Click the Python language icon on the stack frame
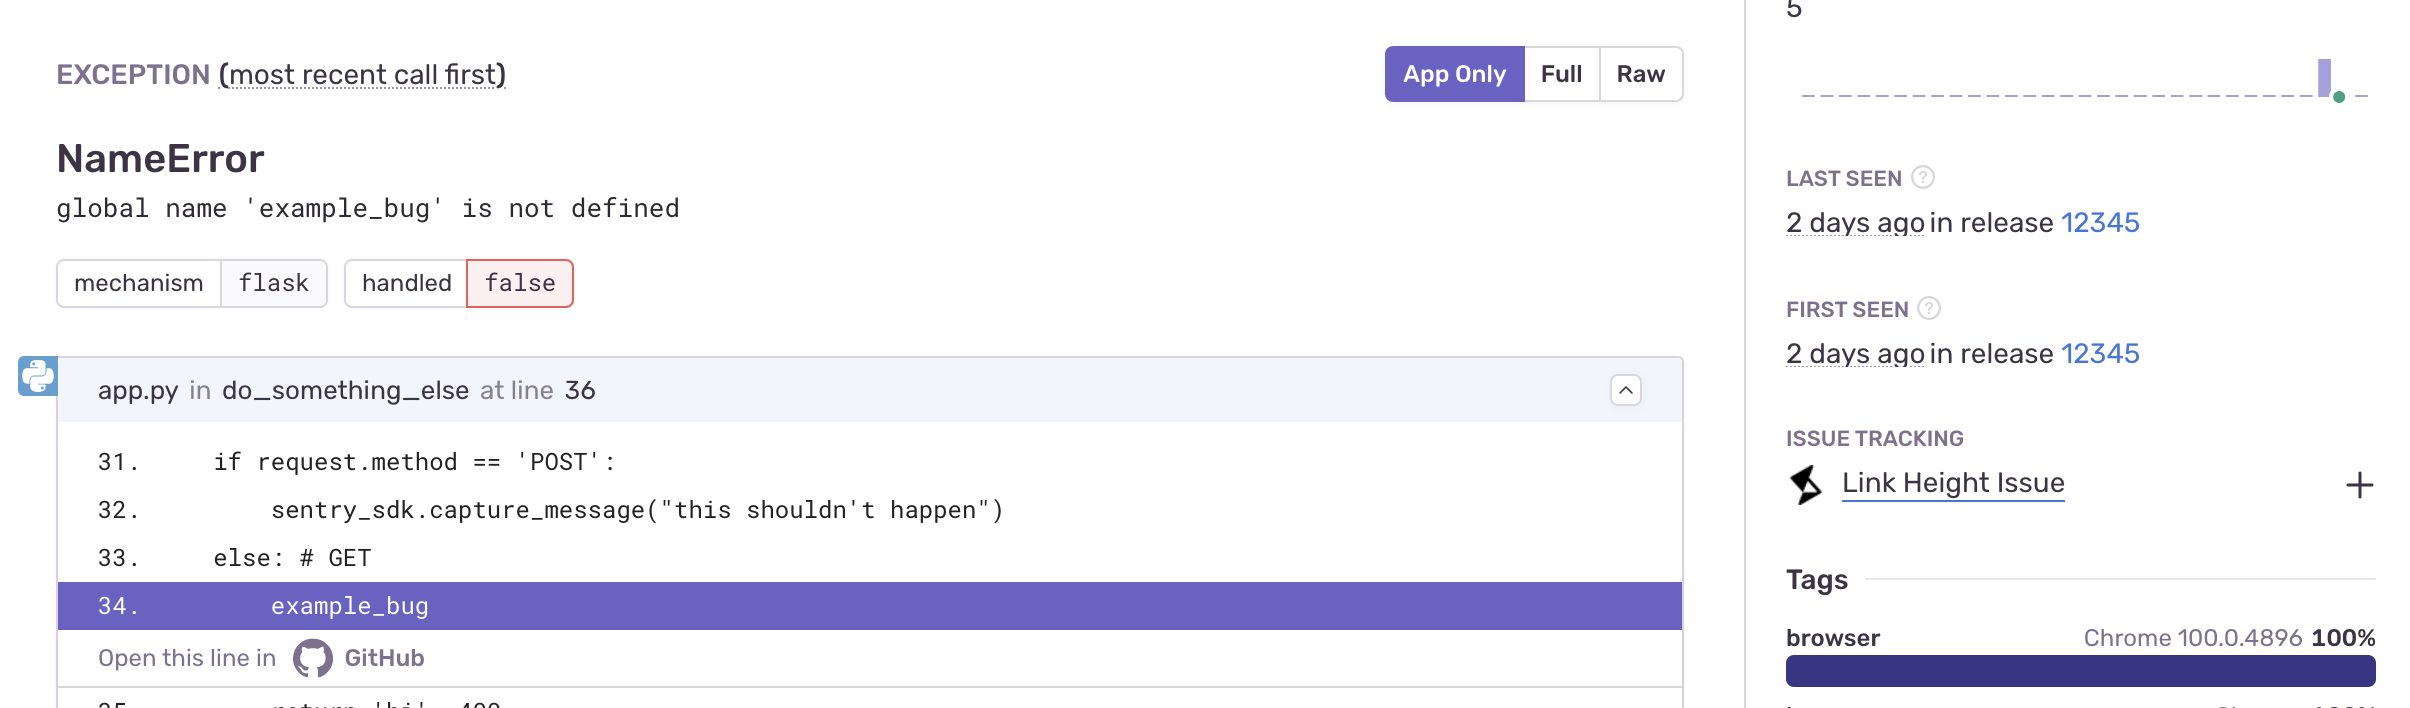2410x708 pixels. [x=36, y=375]
